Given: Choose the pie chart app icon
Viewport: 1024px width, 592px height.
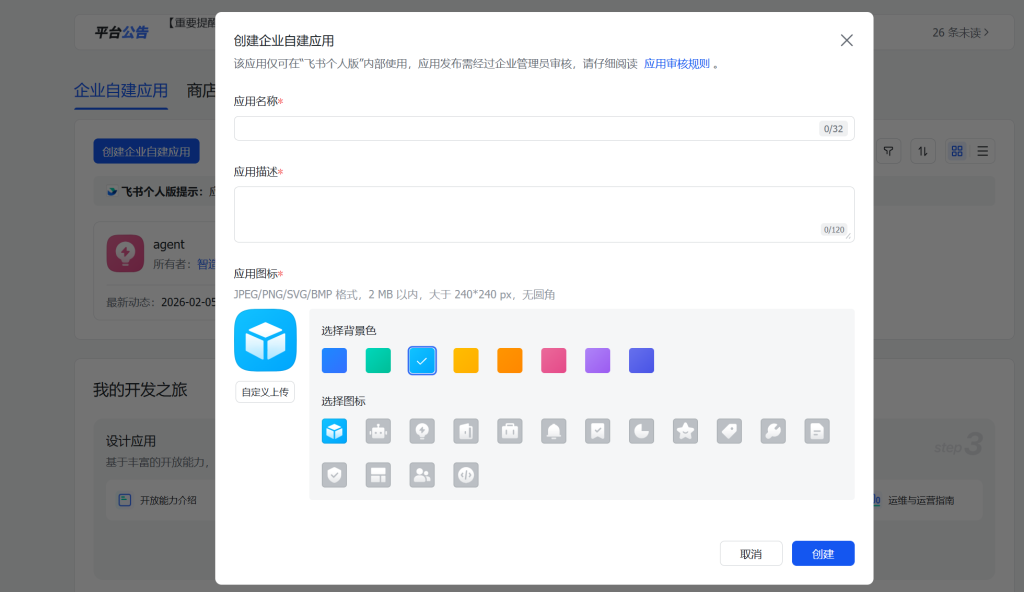Looking at the screenshot, I should 642,431.
